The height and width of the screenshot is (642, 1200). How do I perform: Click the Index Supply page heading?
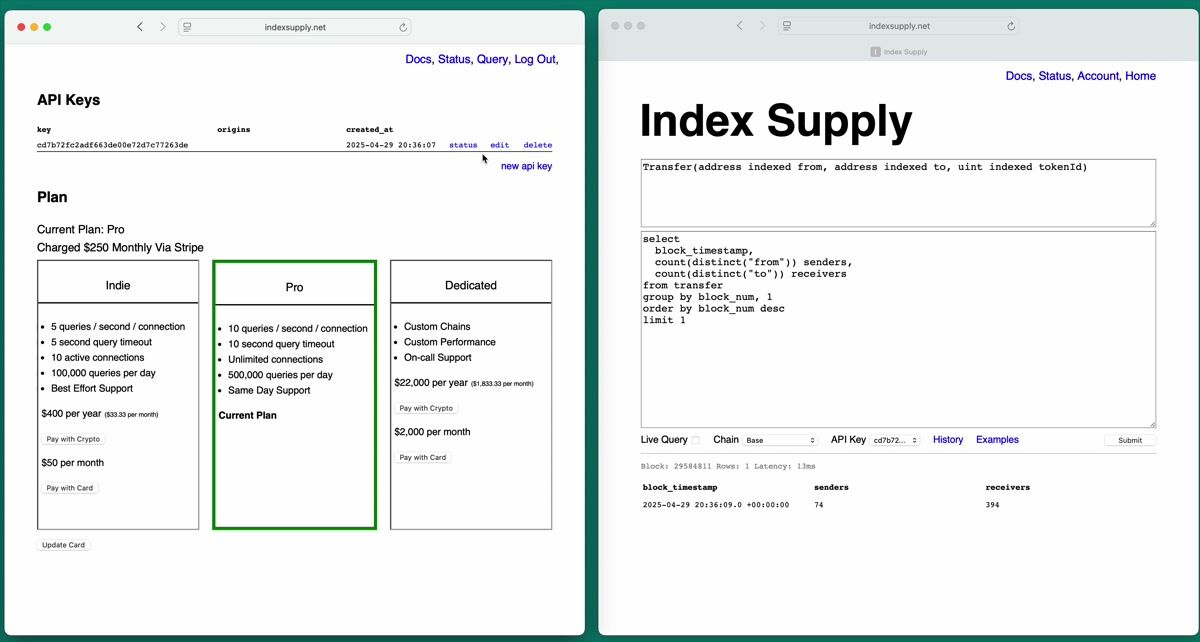click(x=776, y=121)
